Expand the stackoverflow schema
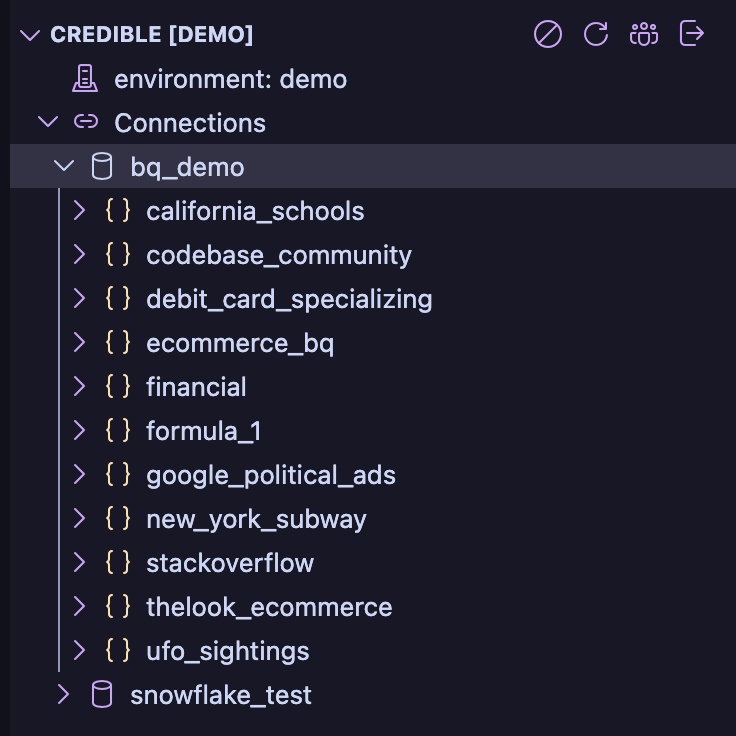The height and width of the screenshot is (736, 736). click(79, 562)
